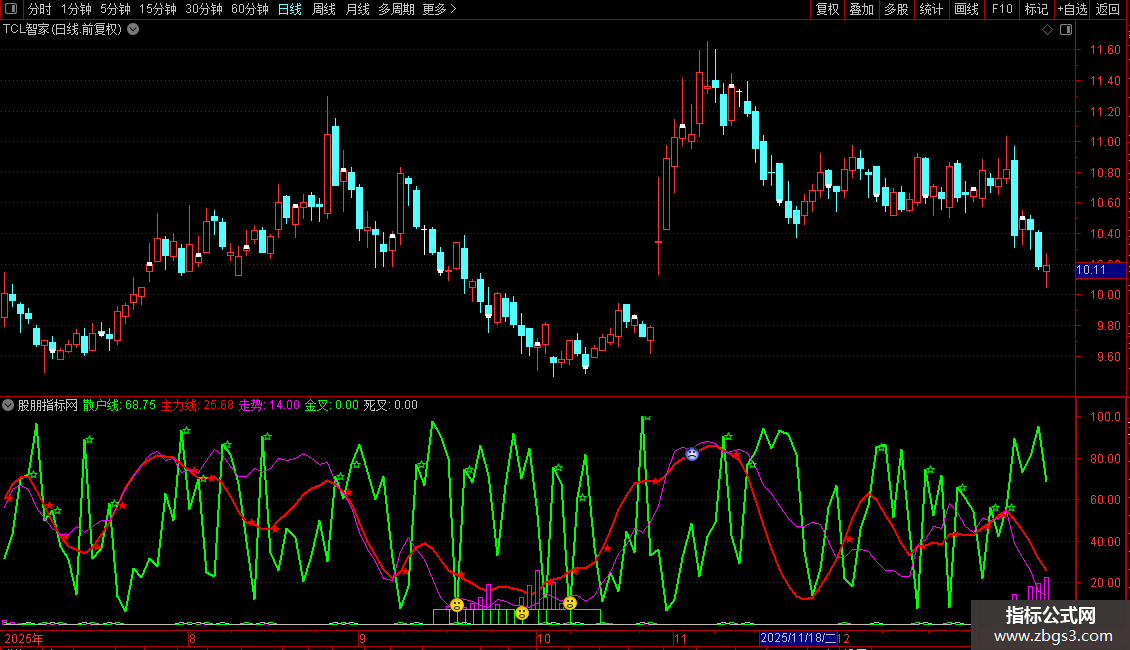Click the leftmost yellow smiley marker
This screenshot has width=1130, height=650.
pyautogui.click(x=457, y=605)
